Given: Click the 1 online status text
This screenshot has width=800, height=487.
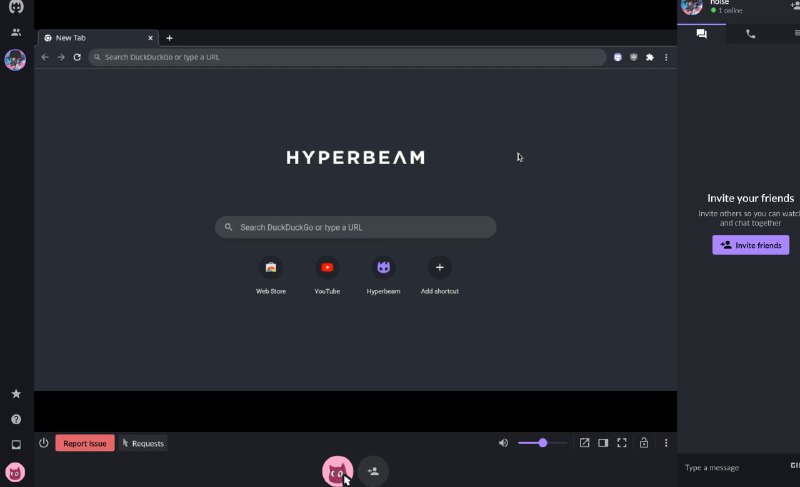Looking at the screenshot, I should pos(730,10).
